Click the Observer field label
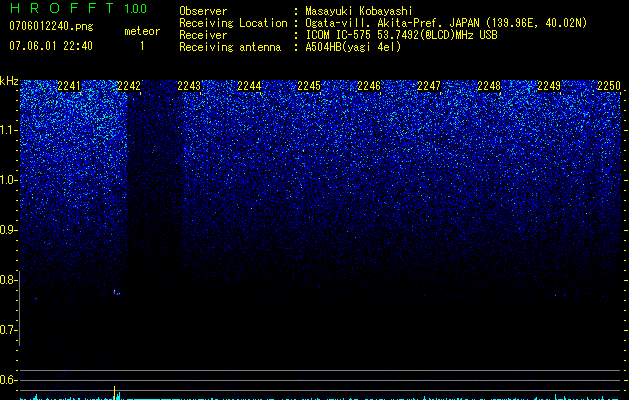This screenshot has width=629, height=400. [x=203, y=11]
